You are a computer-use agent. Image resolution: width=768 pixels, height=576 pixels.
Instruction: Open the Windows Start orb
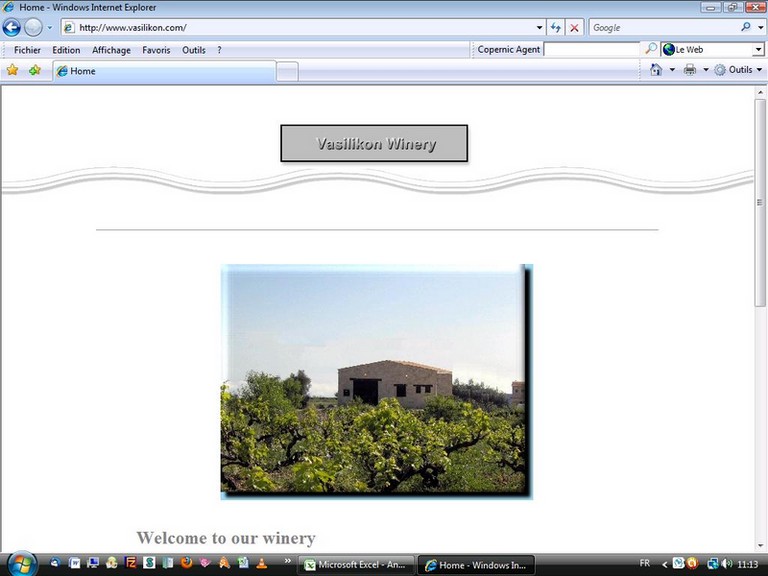21,564
